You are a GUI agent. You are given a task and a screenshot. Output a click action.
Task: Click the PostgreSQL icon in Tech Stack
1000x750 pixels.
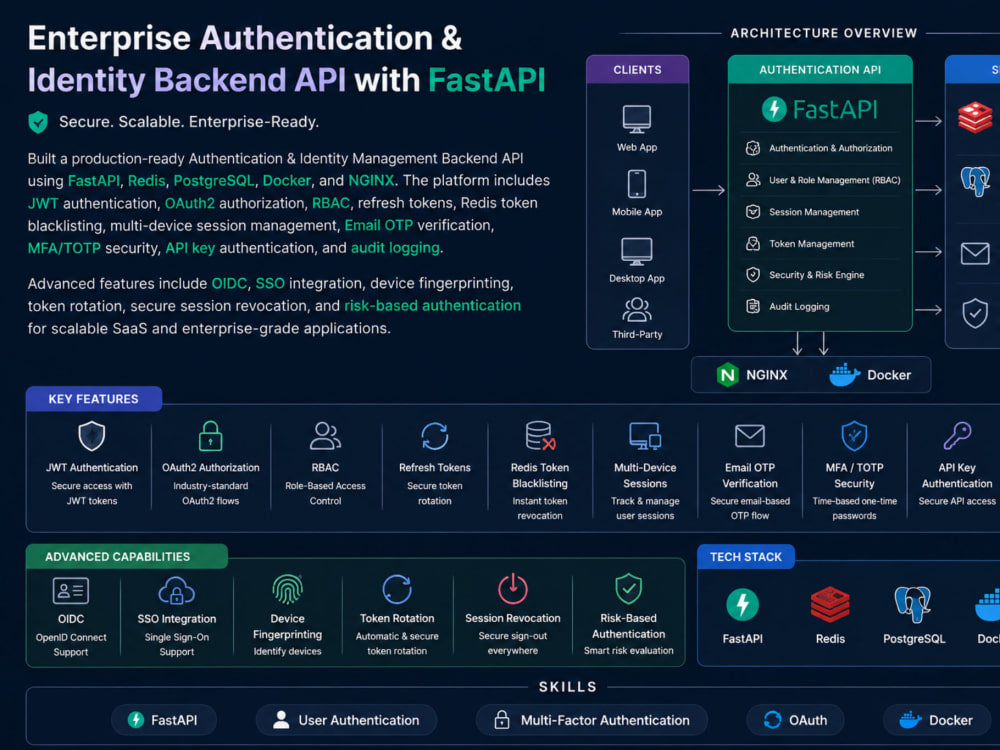coord(913,605)
